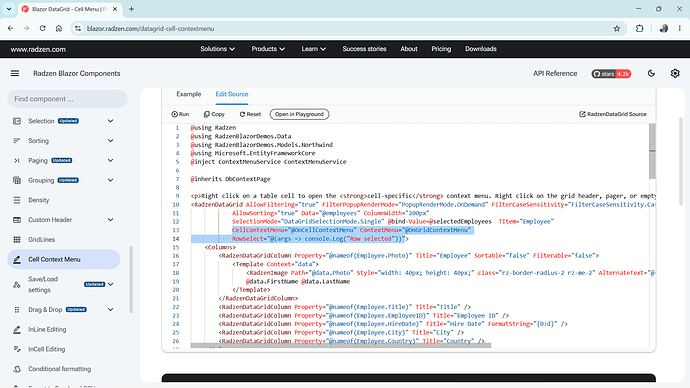The image size is (690, 388).
Task: Click the Selection sidebar icon
Action: coord(17,121)
